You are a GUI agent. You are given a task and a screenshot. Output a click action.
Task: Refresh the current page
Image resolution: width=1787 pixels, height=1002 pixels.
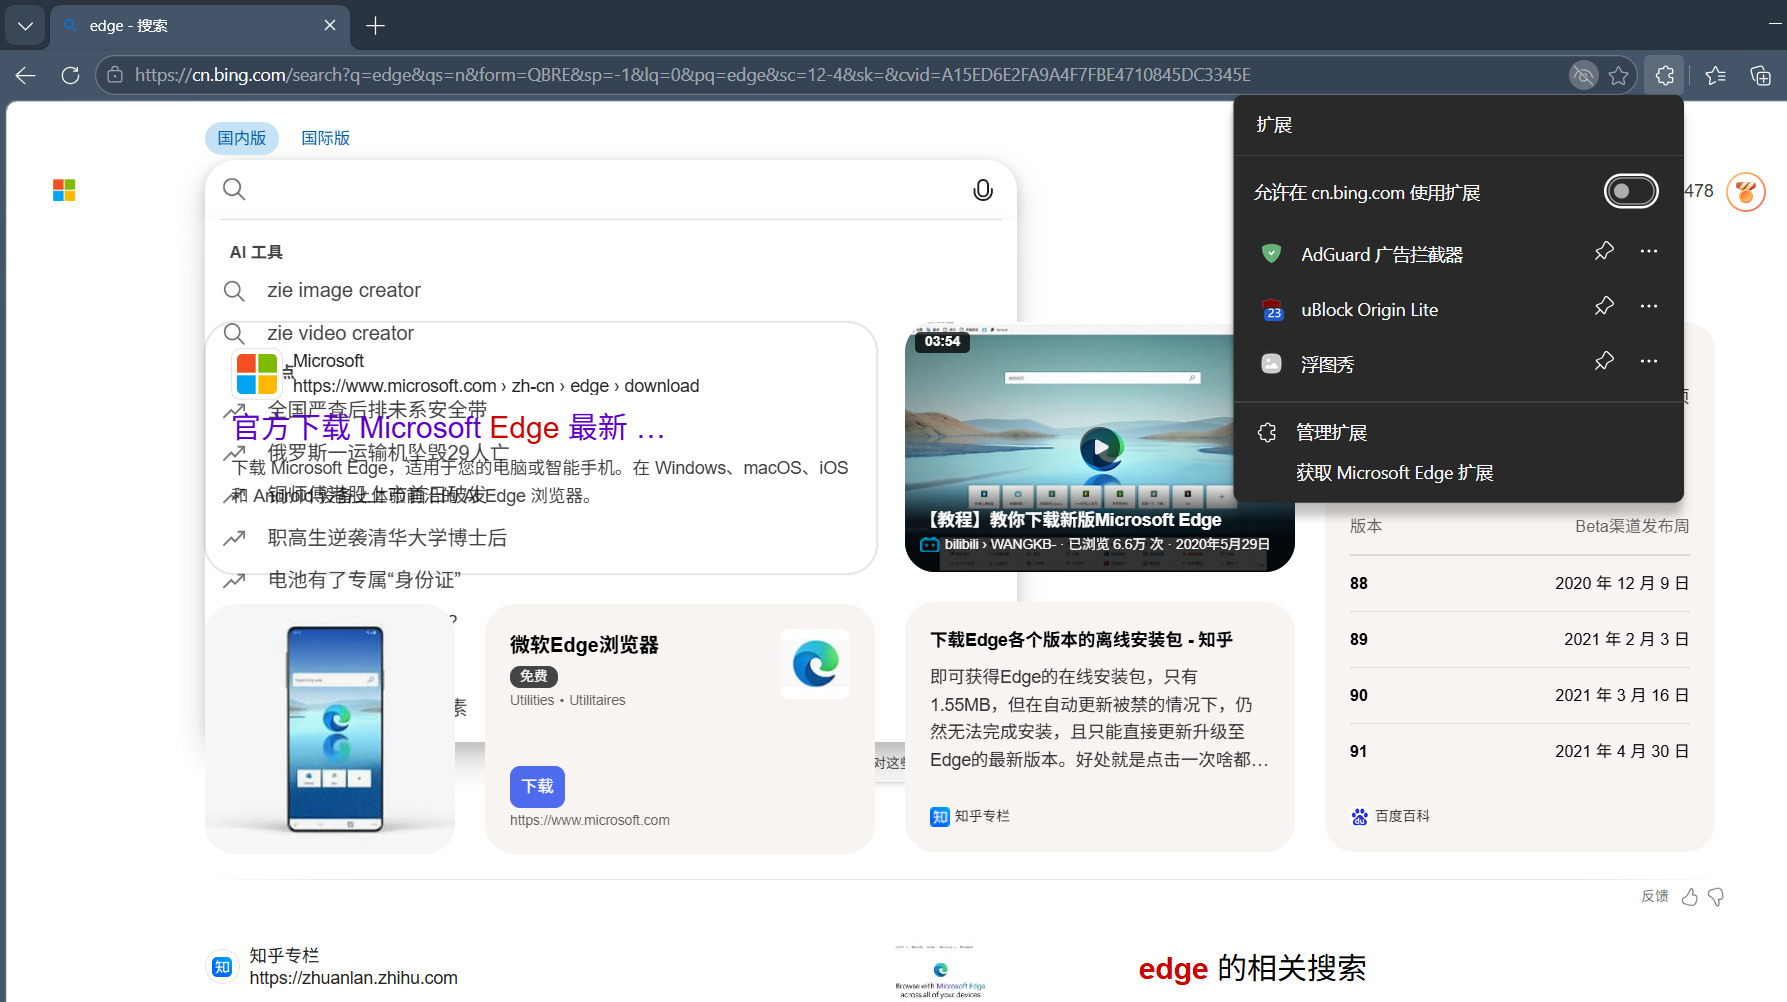point(70,75)
